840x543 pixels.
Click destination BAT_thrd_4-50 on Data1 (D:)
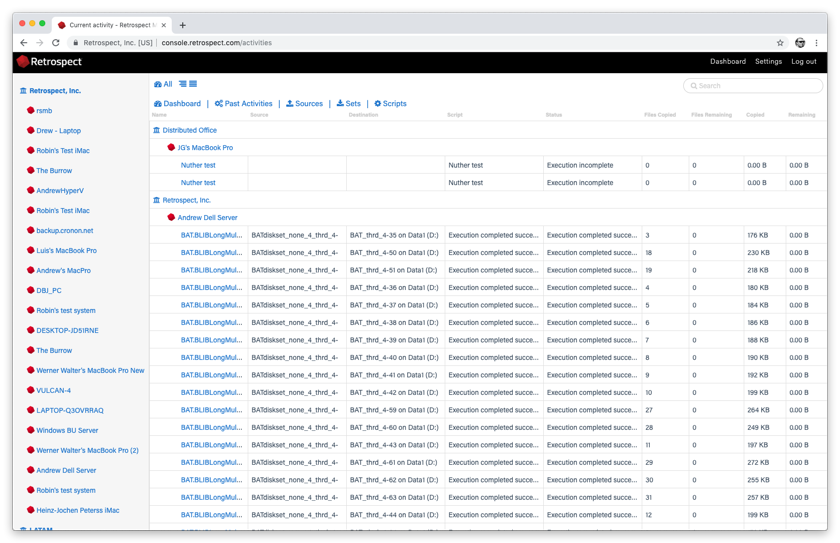(x=394, y=253)
